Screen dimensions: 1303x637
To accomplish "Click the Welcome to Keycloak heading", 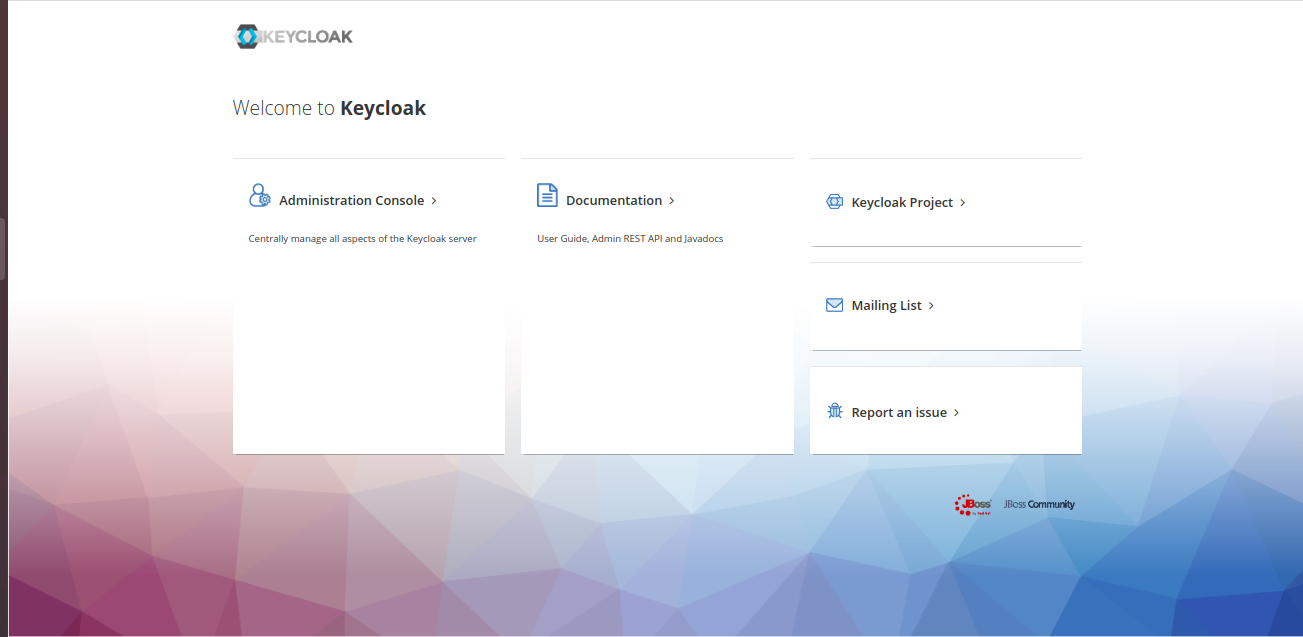I will pyautogui.click(x=329, y=107).
